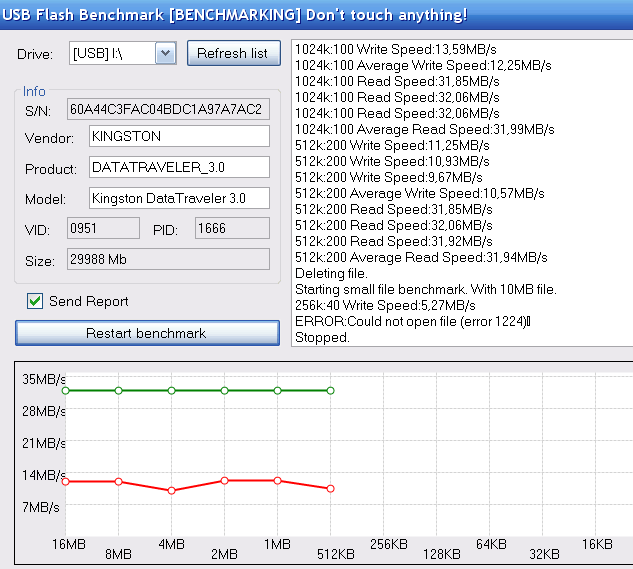Click the red write-speed point at 512KB
This screenshot has height=569, width=633.
pyautogui.click(x=330, y=489)
